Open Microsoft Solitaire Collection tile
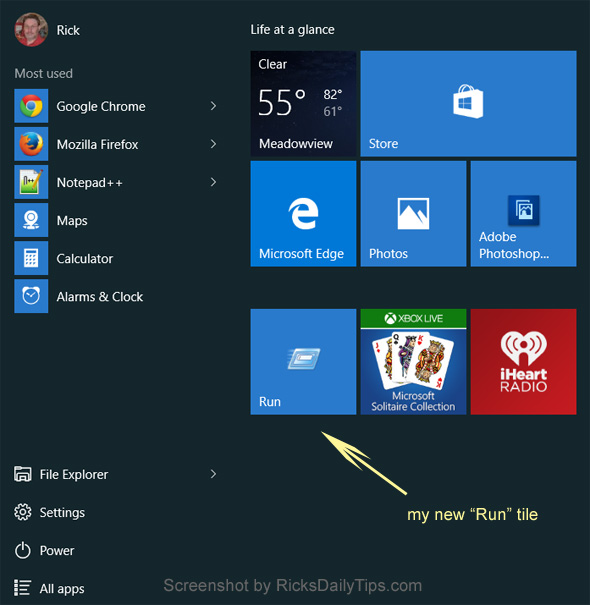 coord(413,362)
